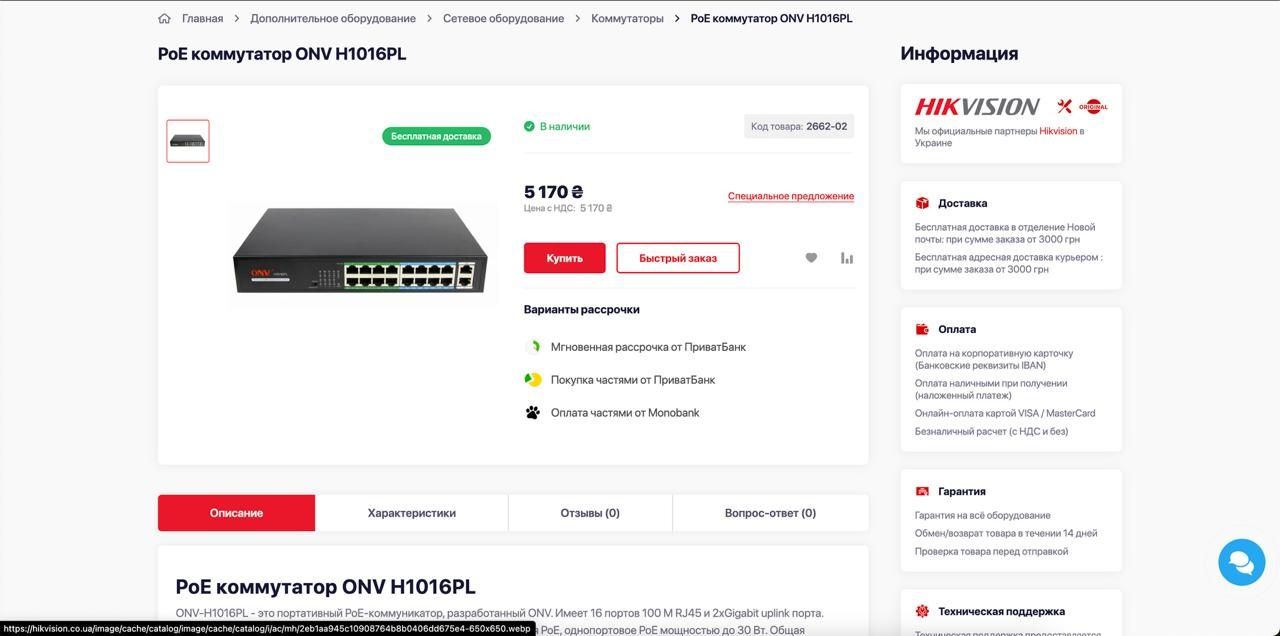Click the Оплата heading
Image resolution: width=1280 pixels, height=636 pixels.
pyautogui.click(x=957, y=329)
